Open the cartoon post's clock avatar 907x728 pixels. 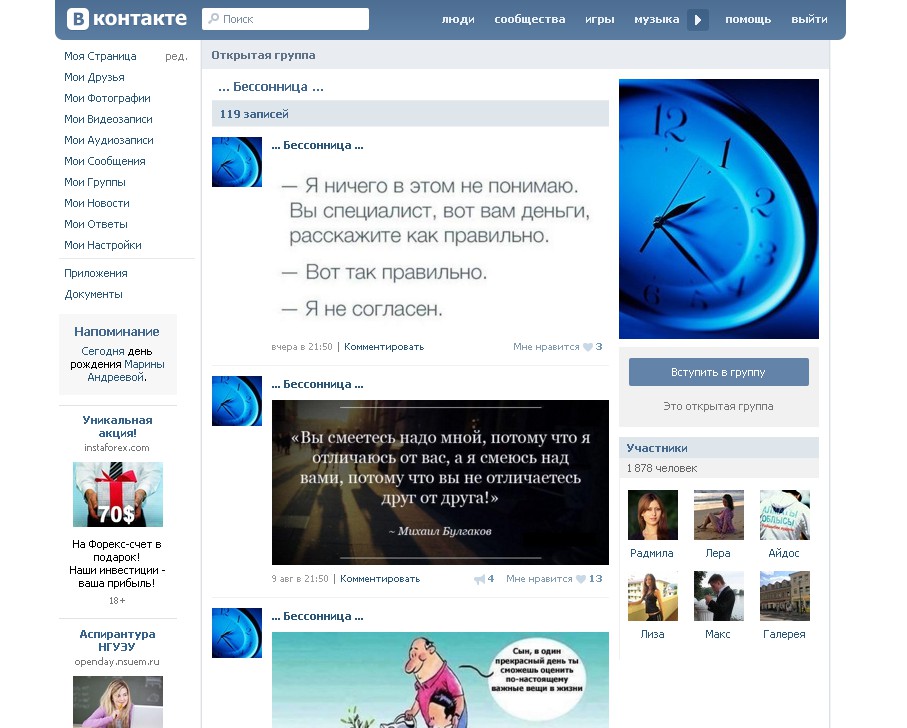237,633
